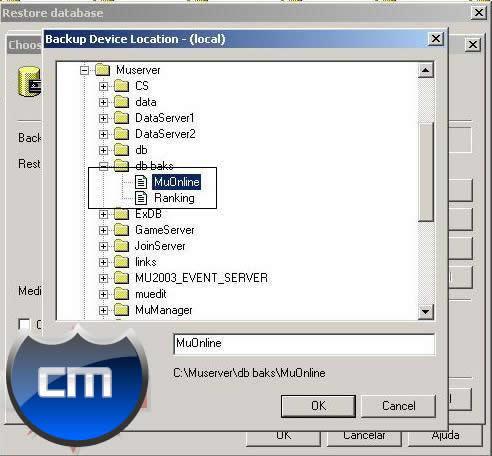The width and height of the screenshot is (492, 456).
Task: Click the tree scrollbar down arrow
Action: tap(425, 312)
